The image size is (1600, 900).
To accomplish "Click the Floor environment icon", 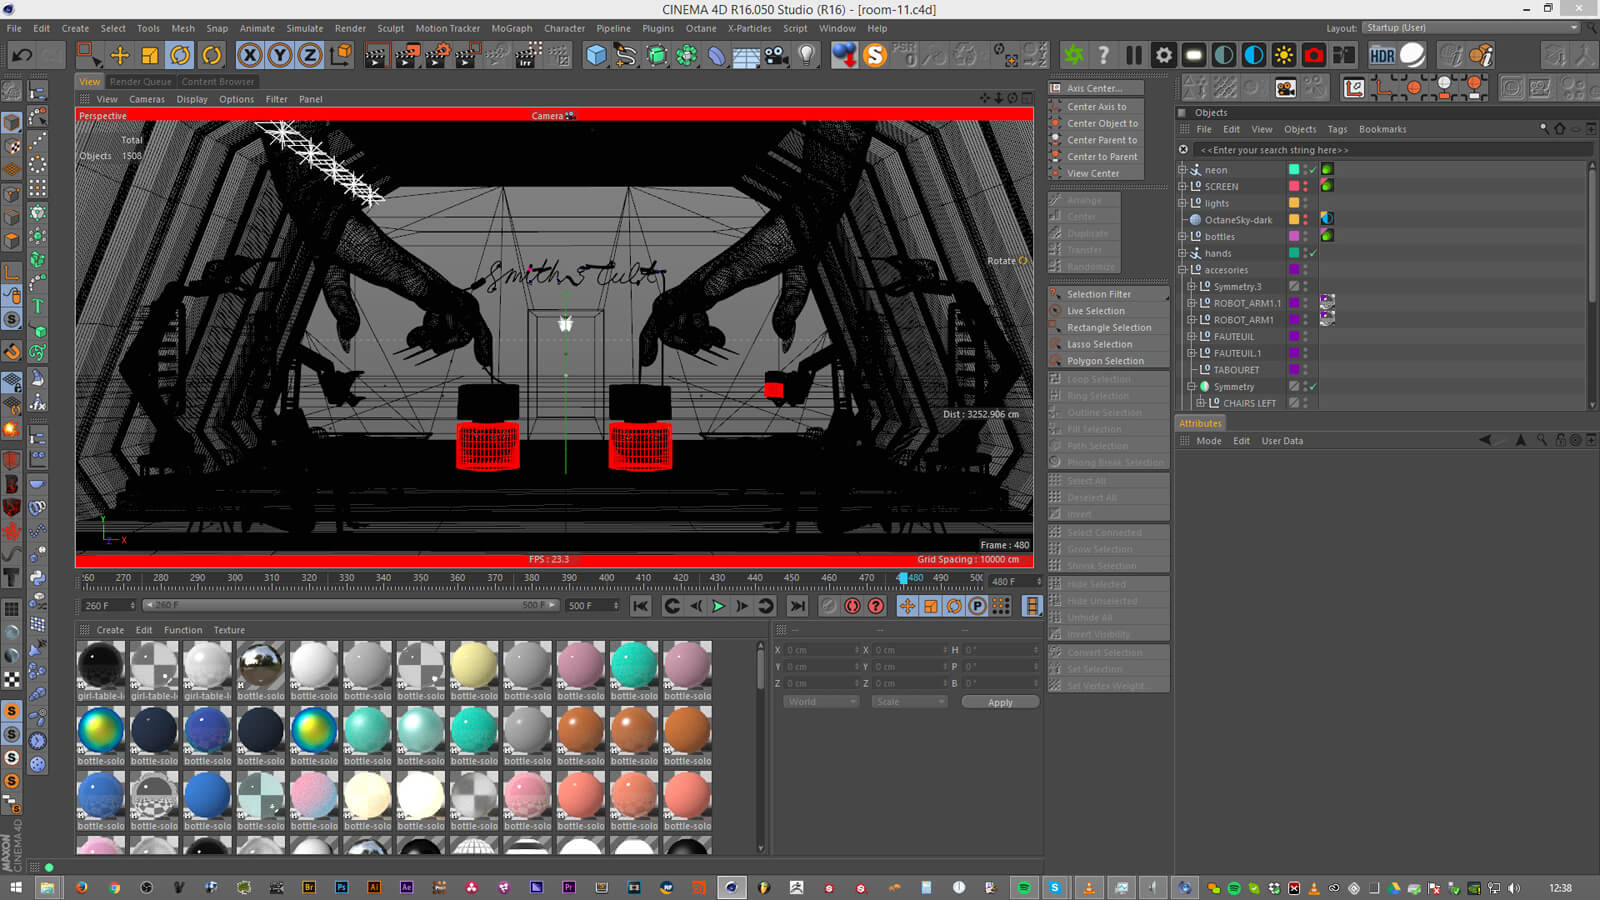I will (746, 55).
